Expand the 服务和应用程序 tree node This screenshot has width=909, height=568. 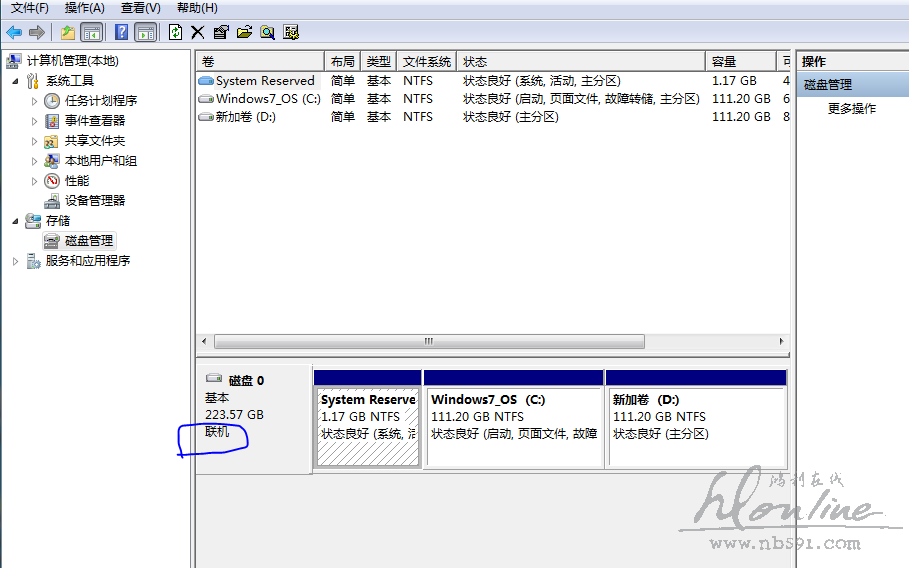15,261
